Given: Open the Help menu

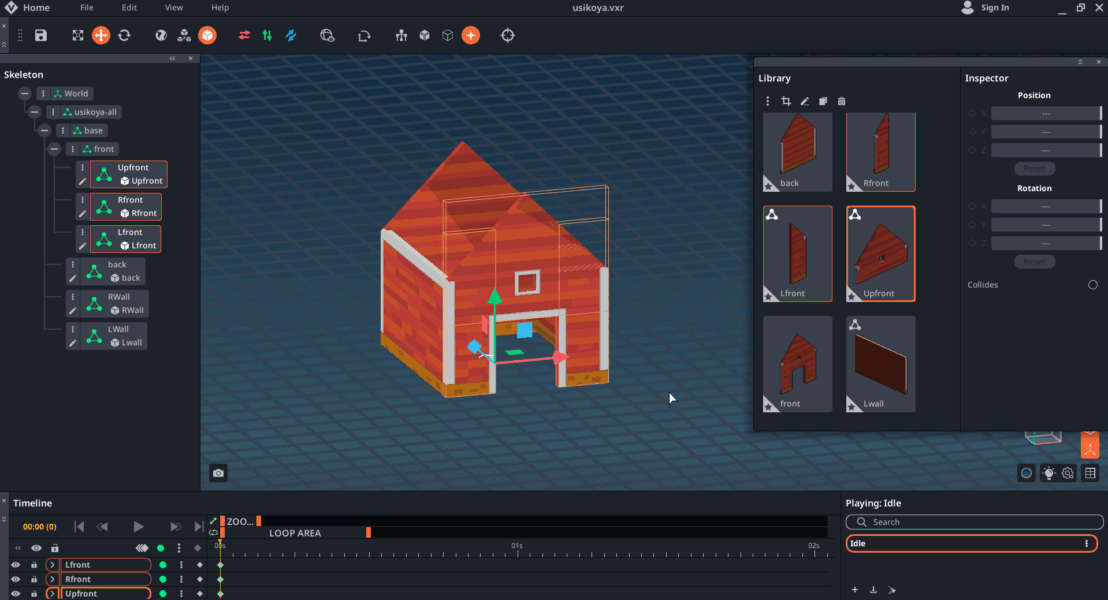Looking at the screenshot, I should 220,8.
